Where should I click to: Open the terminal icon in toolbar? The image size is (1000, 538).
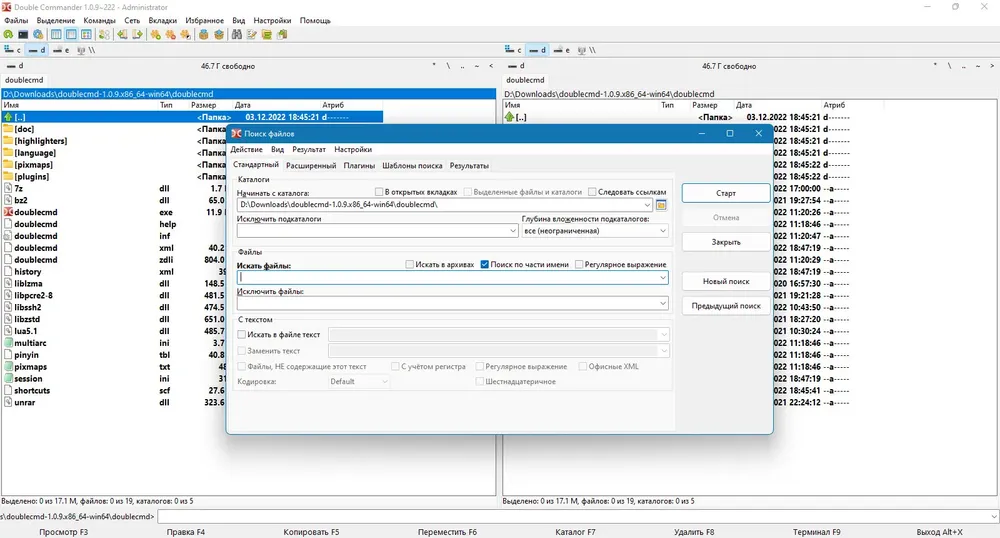point(23,34)
